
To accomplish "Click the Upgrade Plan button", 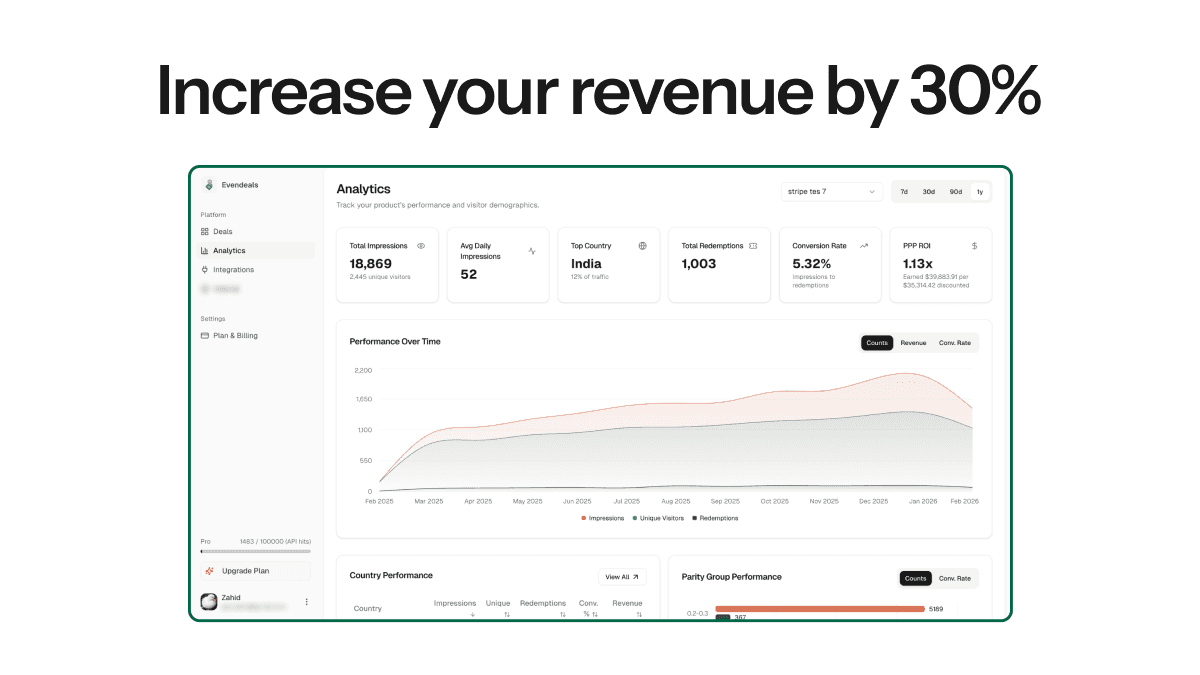I will (x=255, y=571).
